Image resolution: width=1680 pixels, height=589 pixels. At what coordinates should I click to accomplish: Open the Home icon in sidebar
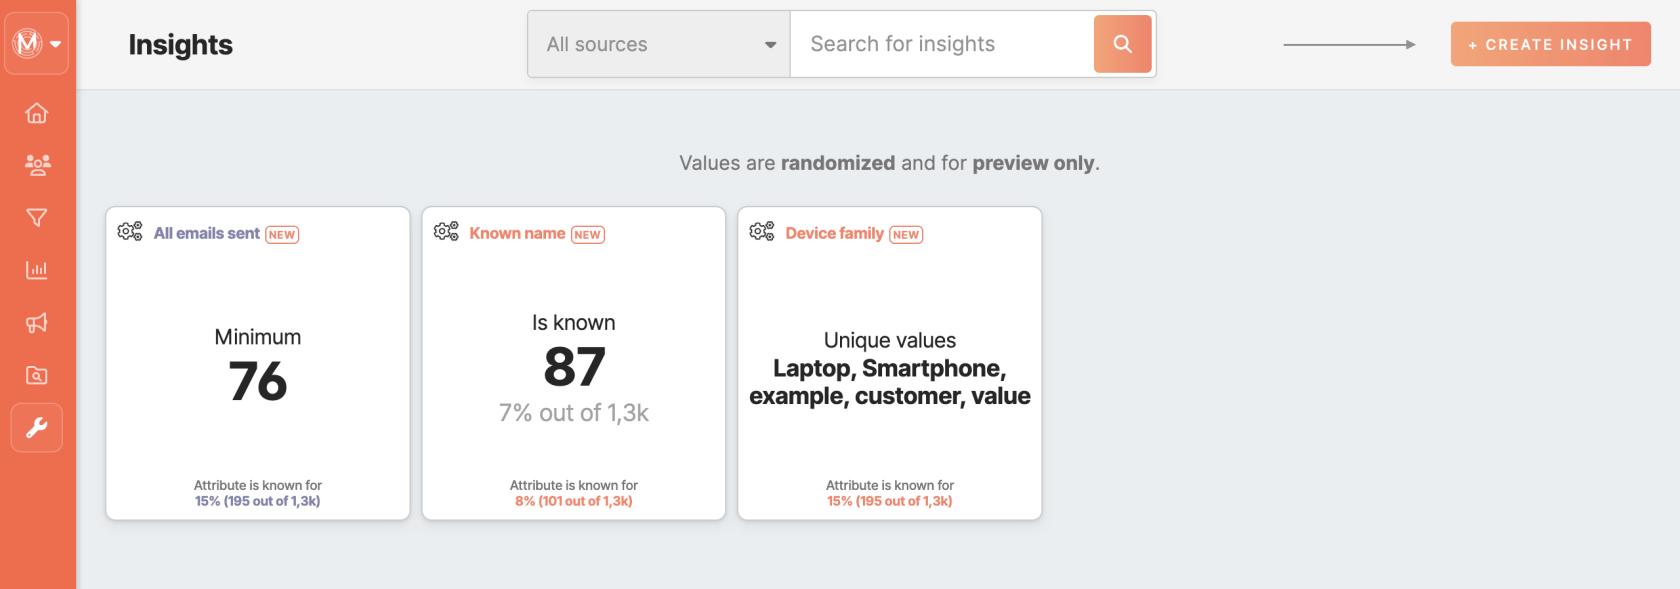[37, 113]
